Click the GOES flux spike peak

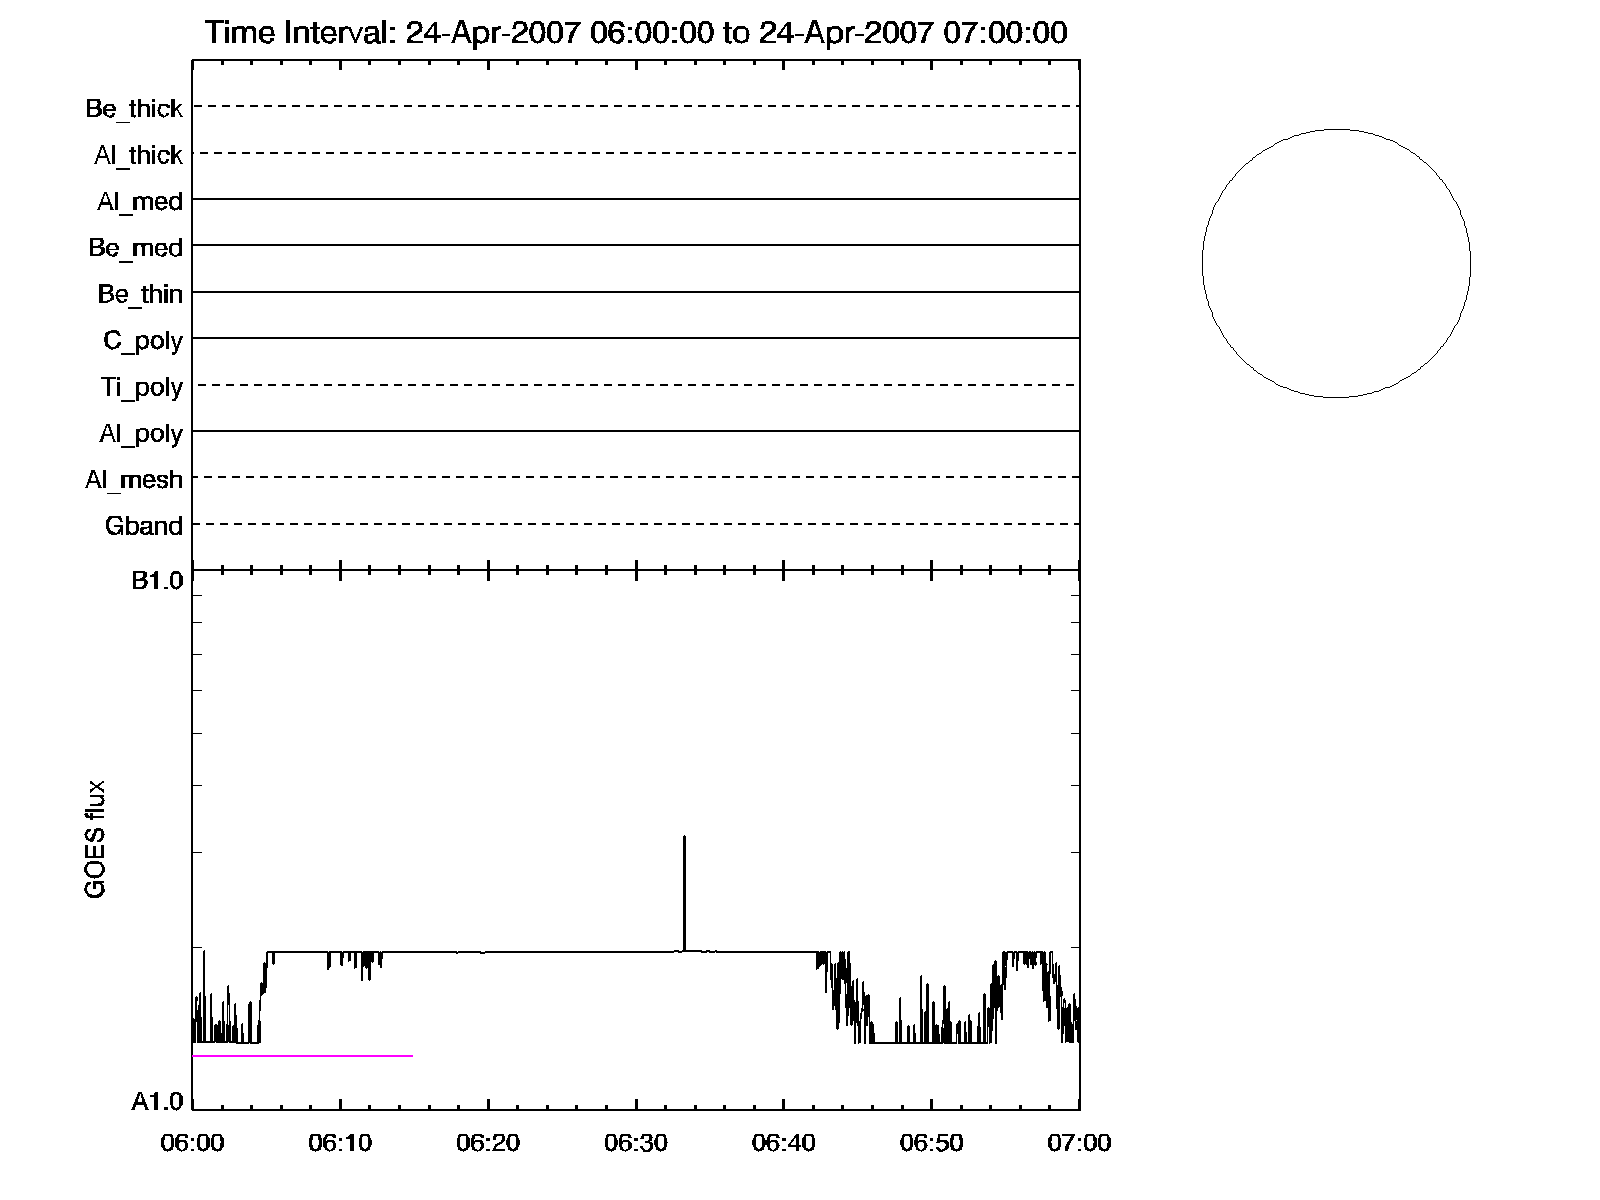[x=684, y=838]
